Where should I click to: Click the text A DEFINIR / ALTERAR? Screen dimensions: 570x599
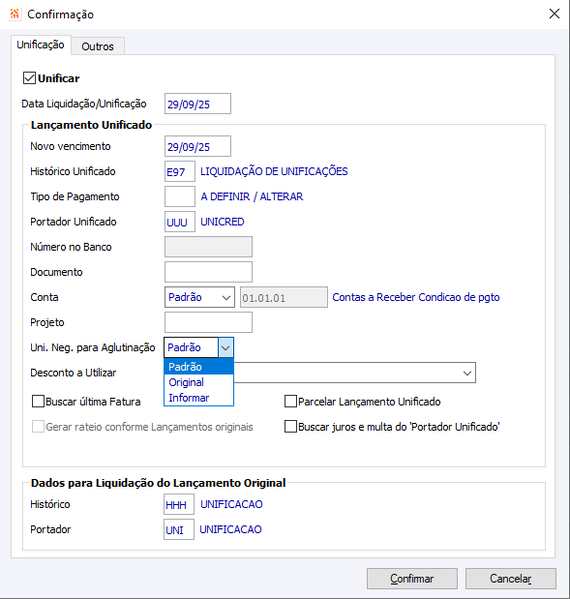[x=252, y=196]
